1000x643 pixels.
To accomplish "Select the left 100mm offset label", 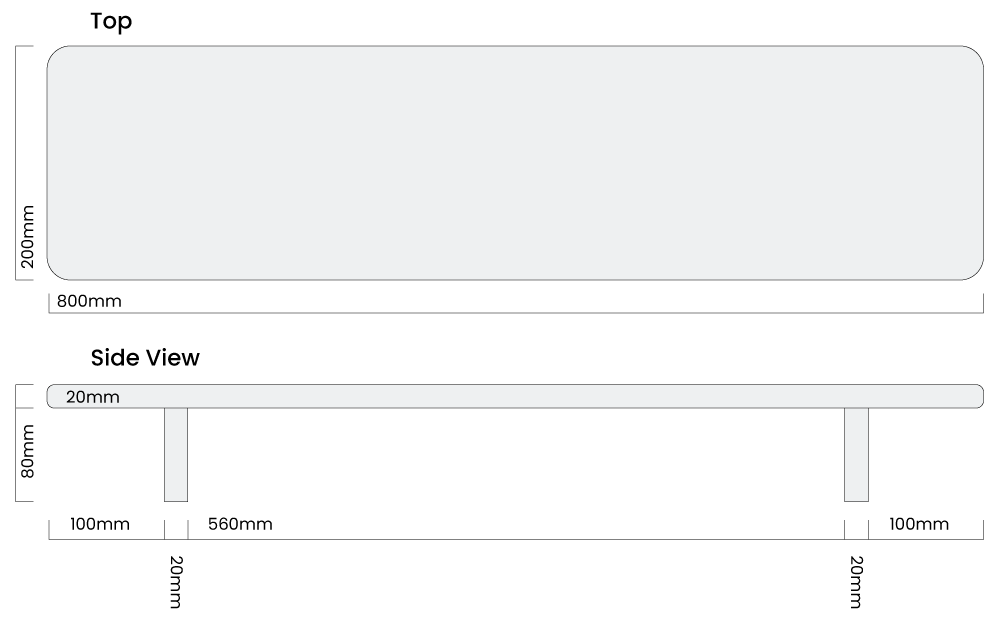I will click(99, 524).
